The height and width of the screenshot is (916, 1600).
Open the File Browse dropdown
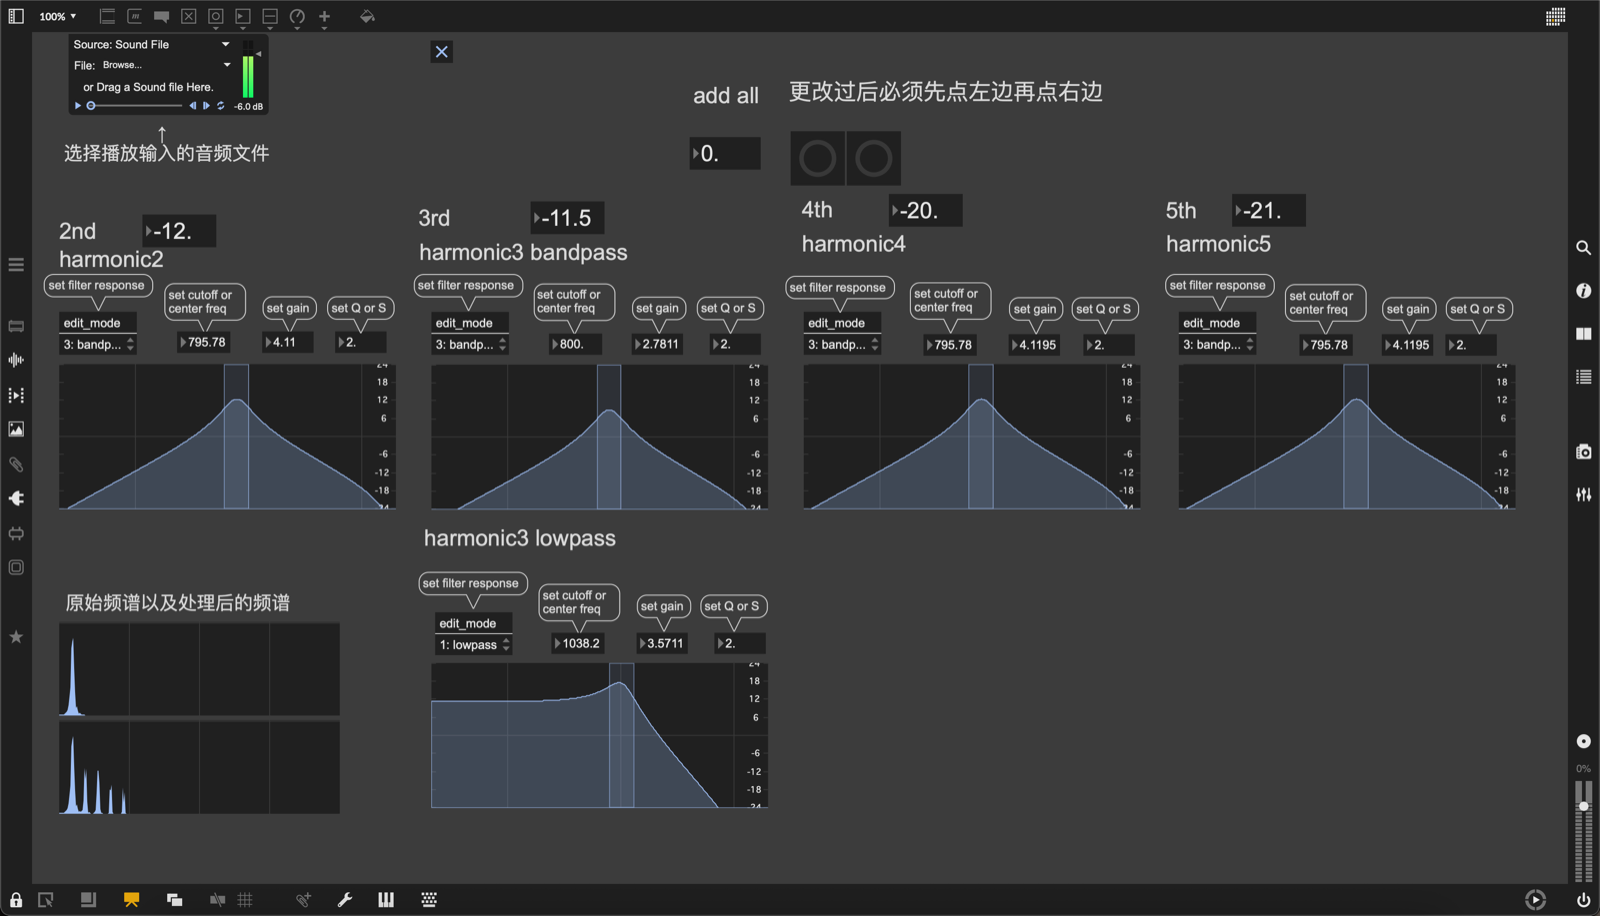click(166, 65)
